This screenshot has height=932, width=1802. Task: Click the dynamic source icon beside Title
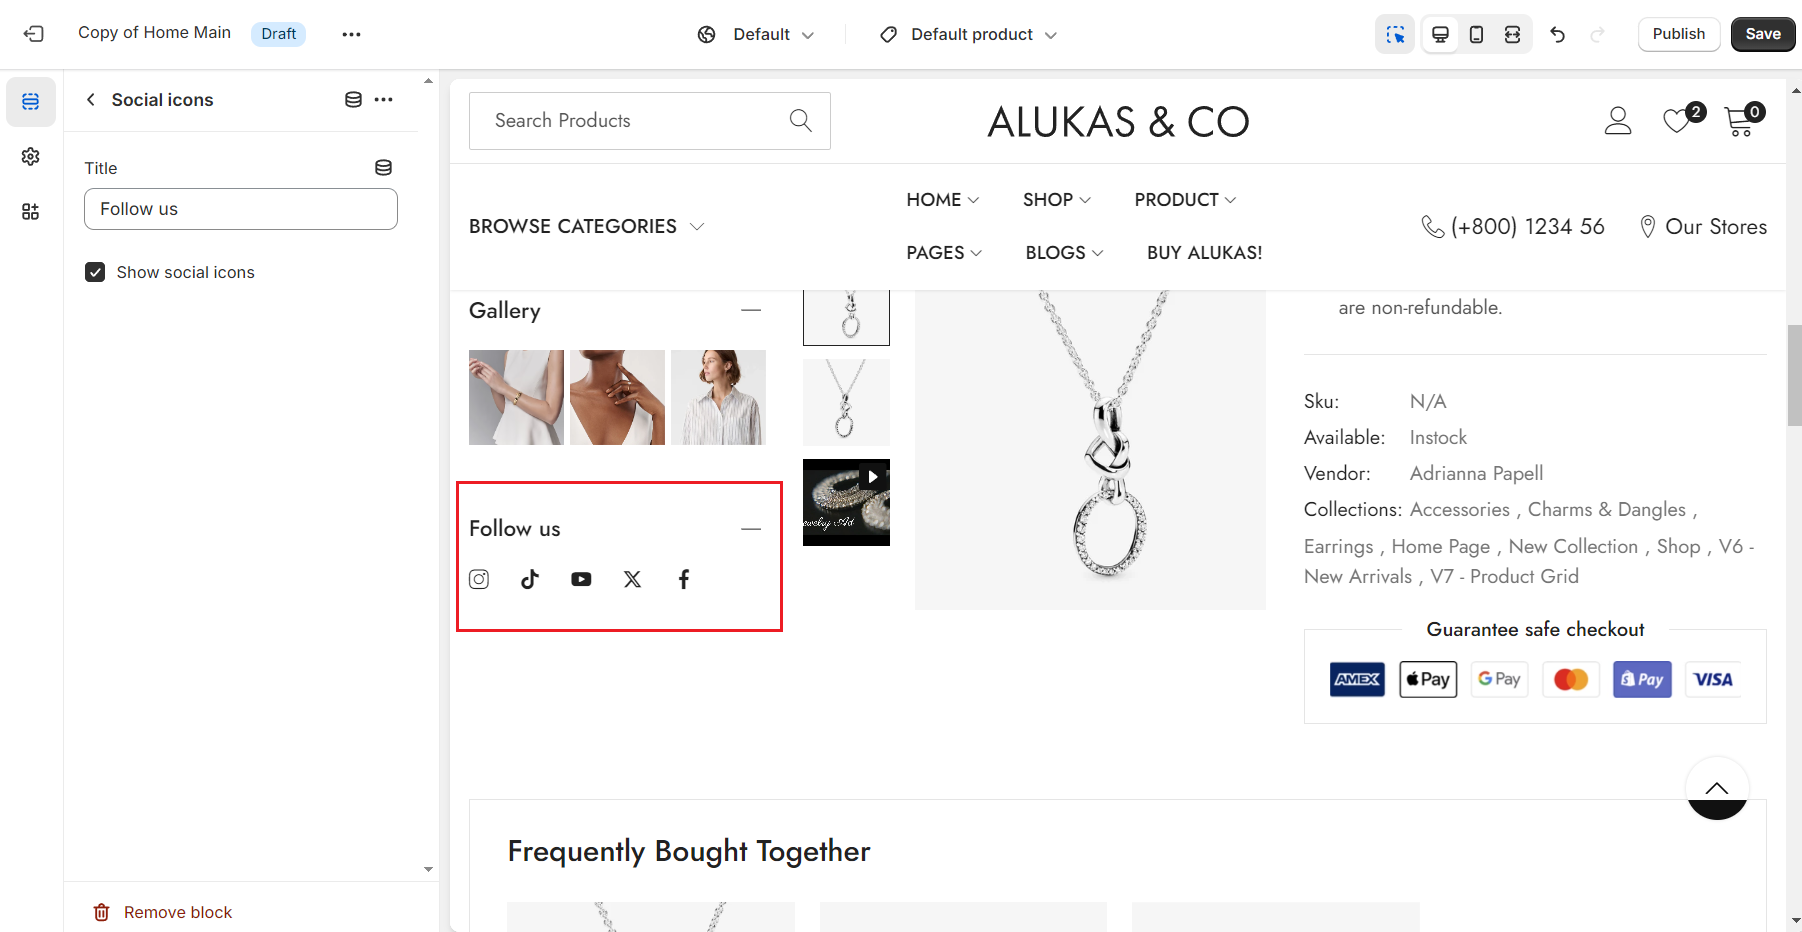383,167
